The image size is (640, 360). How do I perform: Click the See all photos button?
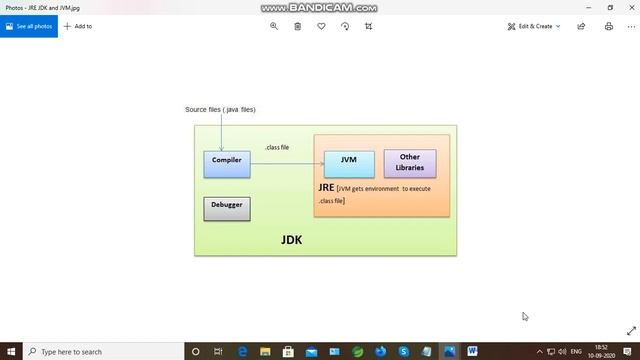point(29,26)
